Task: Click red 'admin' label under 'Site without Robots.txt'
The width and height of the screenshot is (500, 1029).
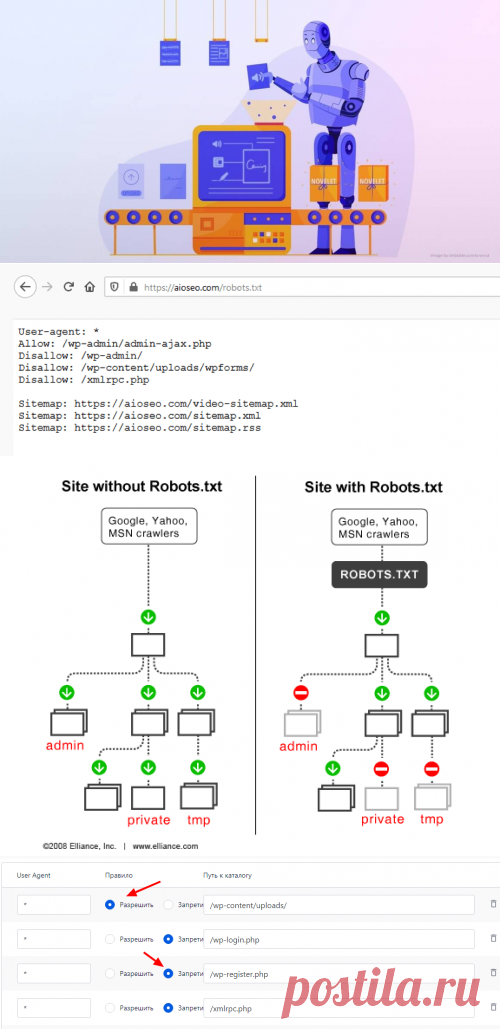Action: coord(65,746)
